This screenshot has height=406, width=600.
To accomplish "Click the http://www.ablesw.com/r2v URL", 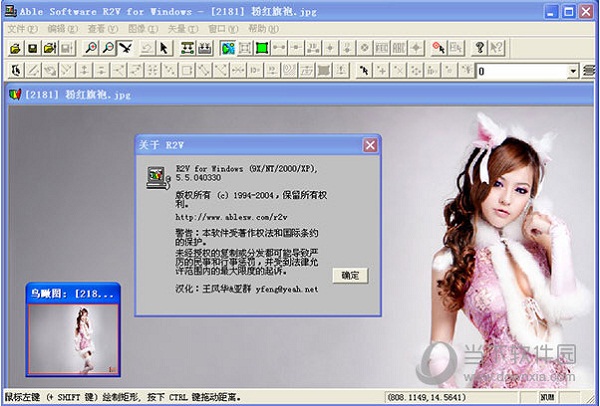I will tap(232, 217).
